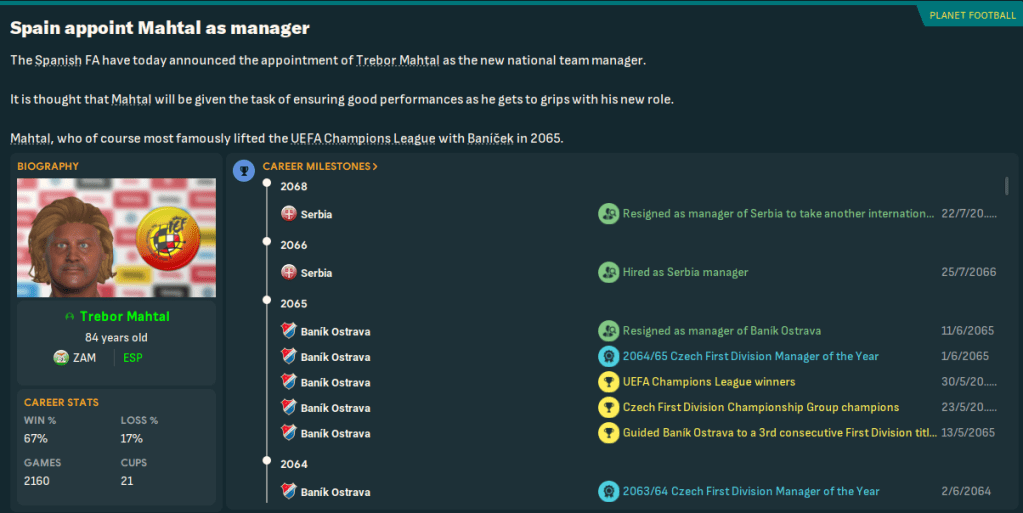Click the Championship Group champions trophy icon
Screen dimensions: 1023x513
click(x=607, y=408)
